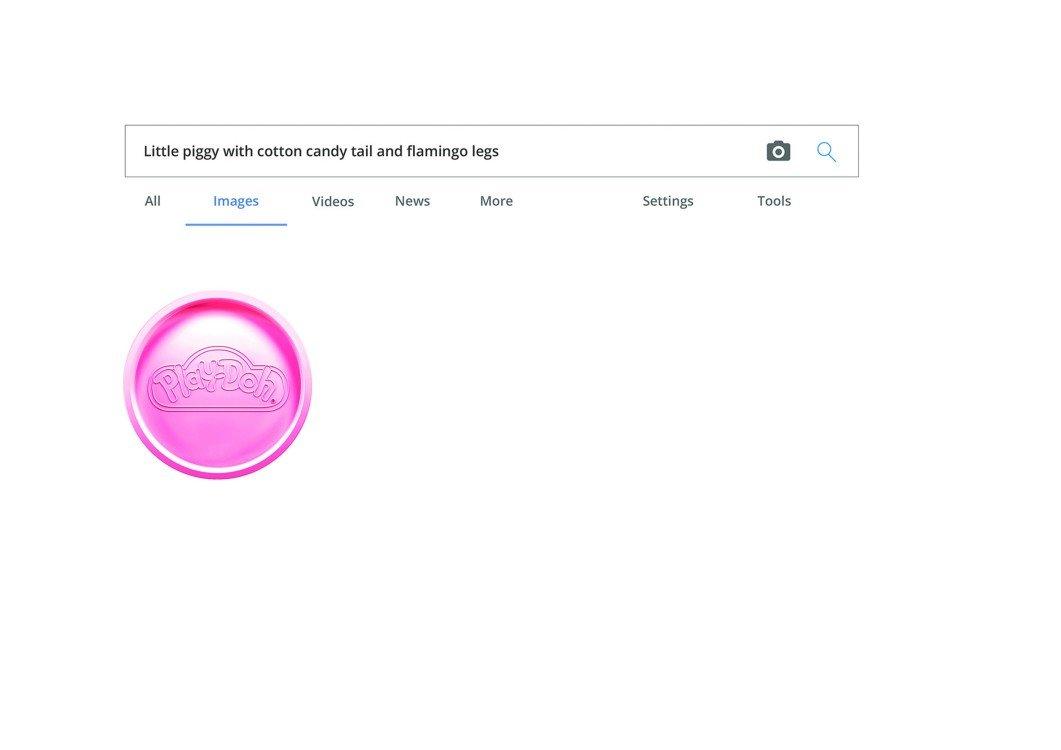Click the blue magnifying glass search icon
Screen dimensions: 1061x750
click(826, 151)
